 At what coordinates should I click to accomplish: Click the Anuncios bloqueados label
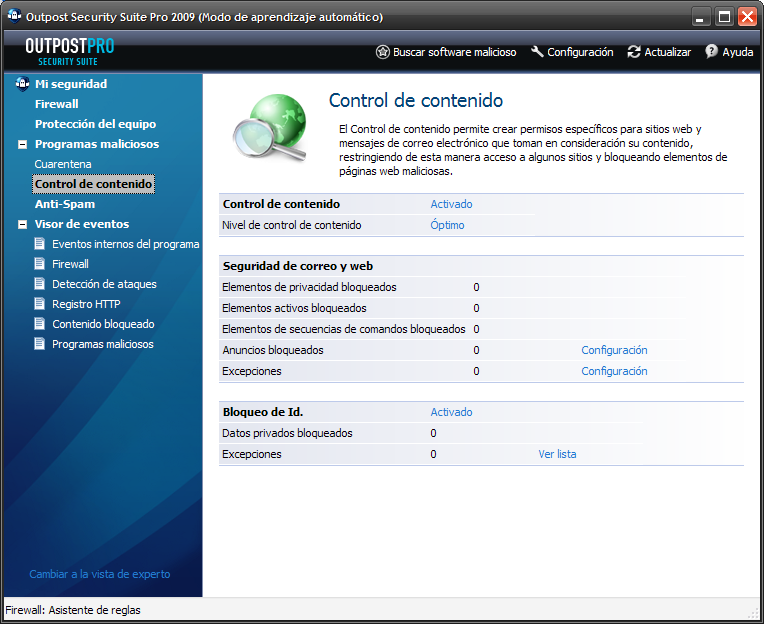273,350
